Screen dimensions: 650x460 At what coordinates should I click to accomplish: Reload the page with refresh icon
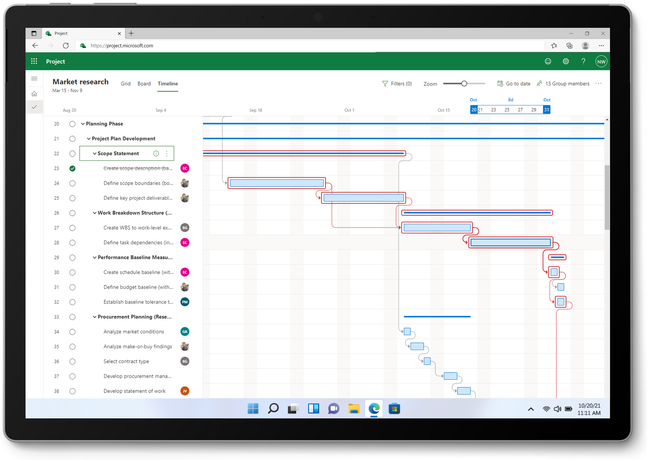65,46
